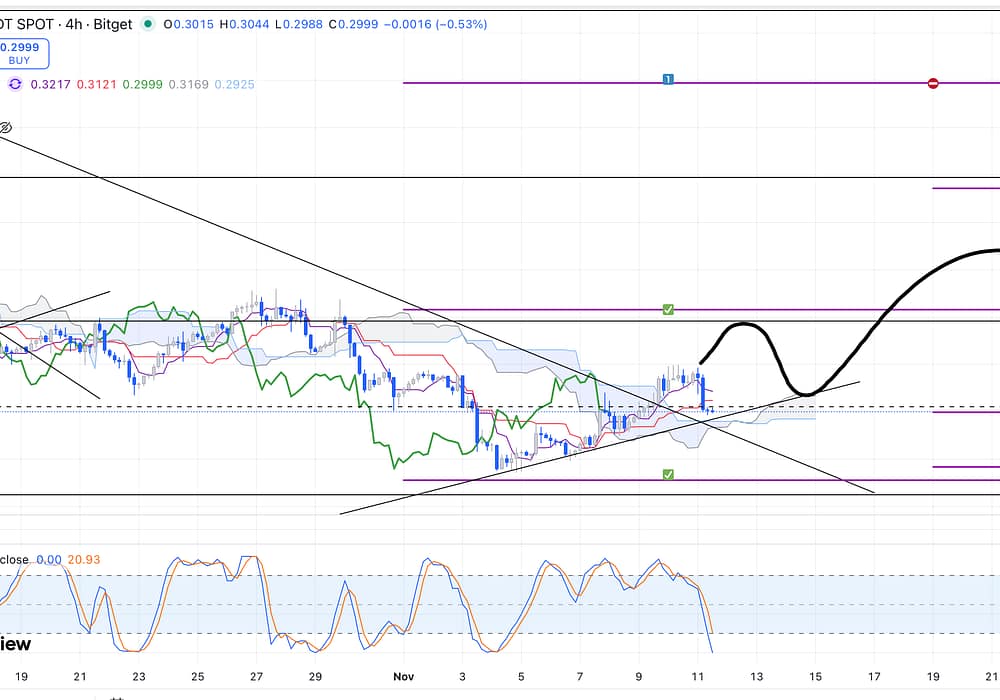Screen dimensions: 1000x700
Task: Click the stochastic value 20.93 in indicator legend
Action: coord(83,559)
